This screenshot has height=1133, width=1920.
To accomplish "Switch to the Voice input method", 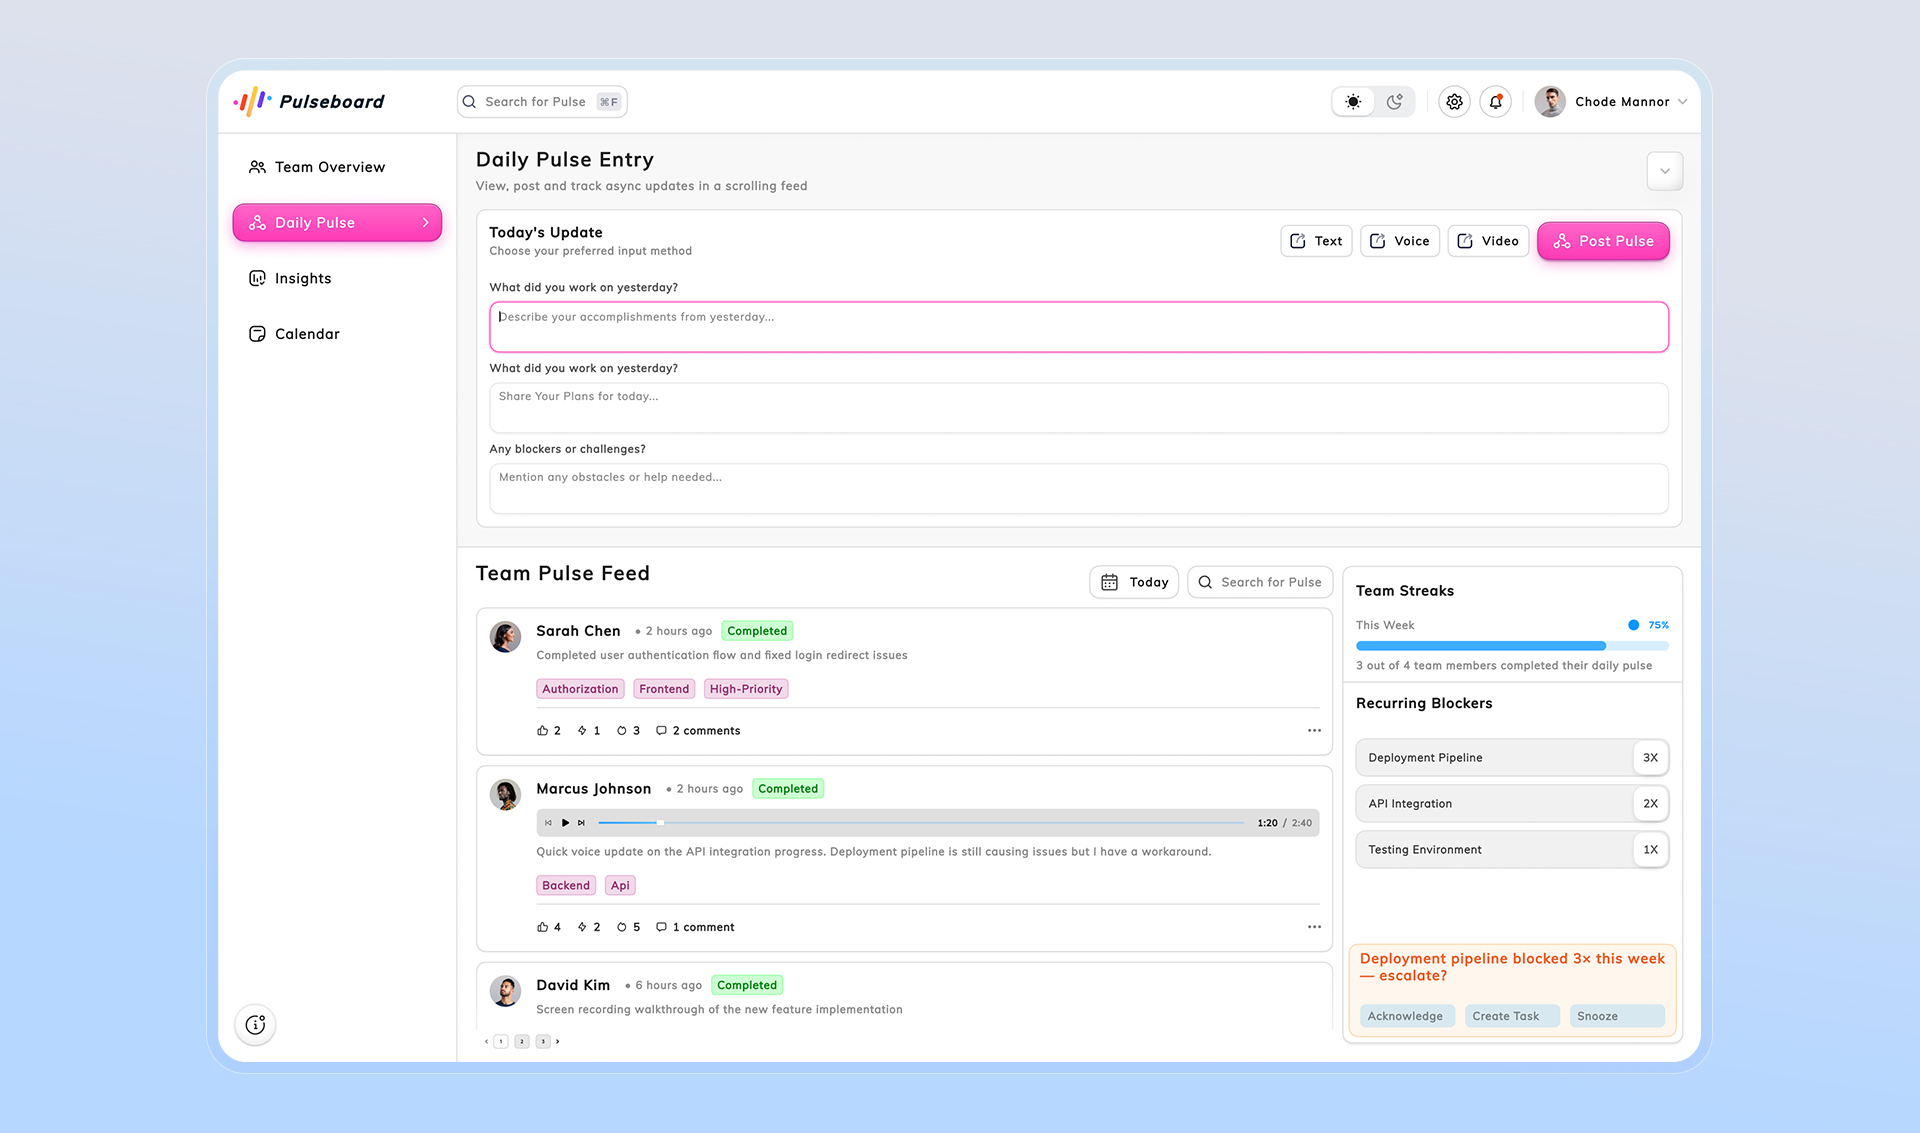I will point(1399,240).
